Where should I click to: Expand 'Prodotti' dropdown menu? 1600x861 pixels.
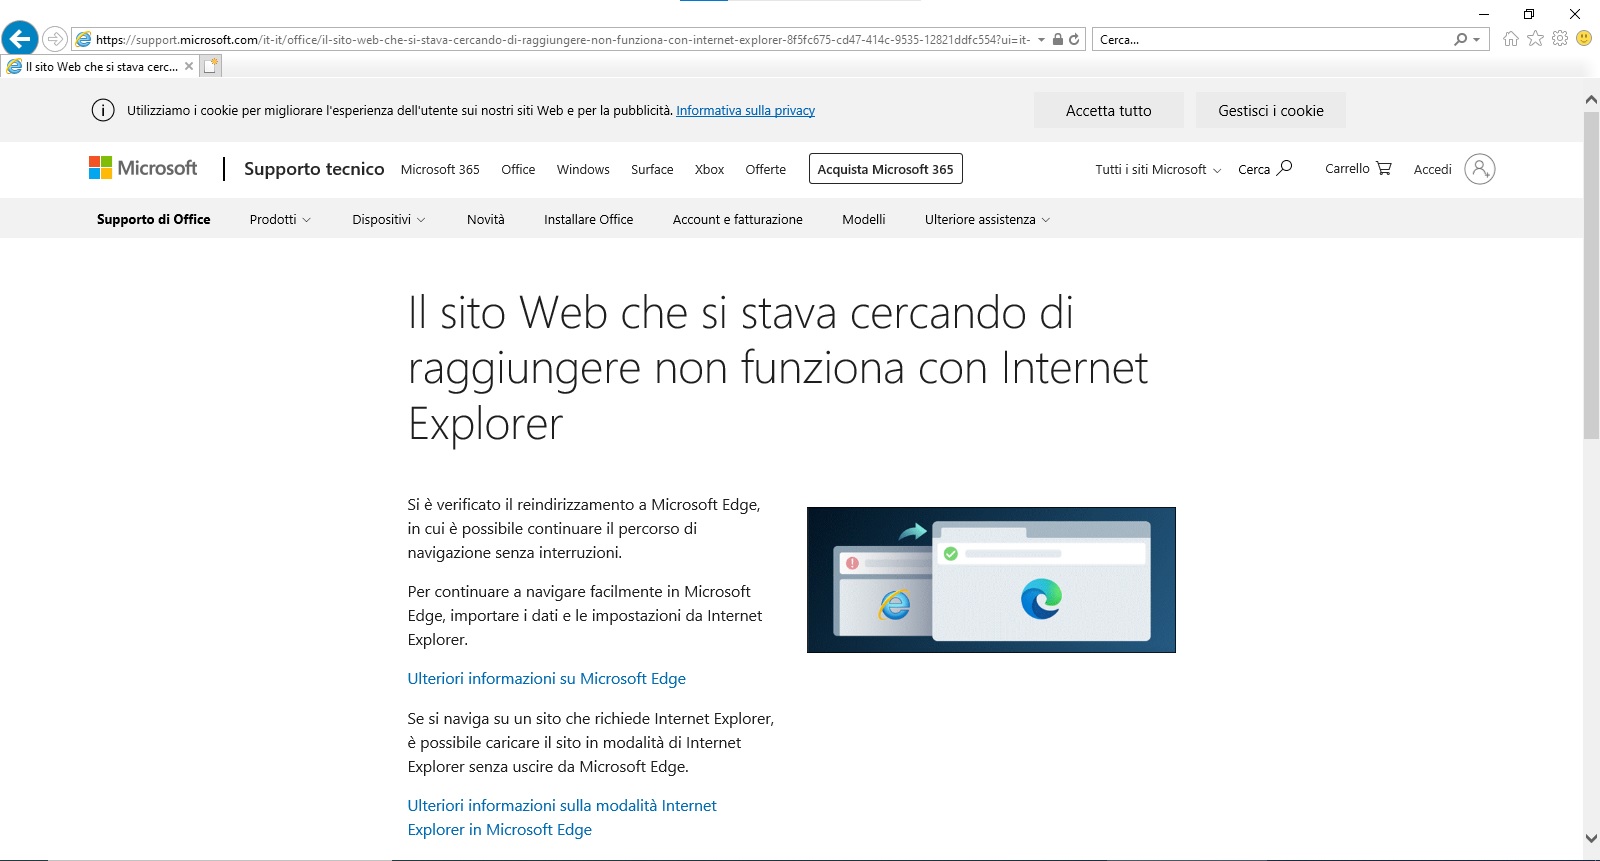coord(280,219)
